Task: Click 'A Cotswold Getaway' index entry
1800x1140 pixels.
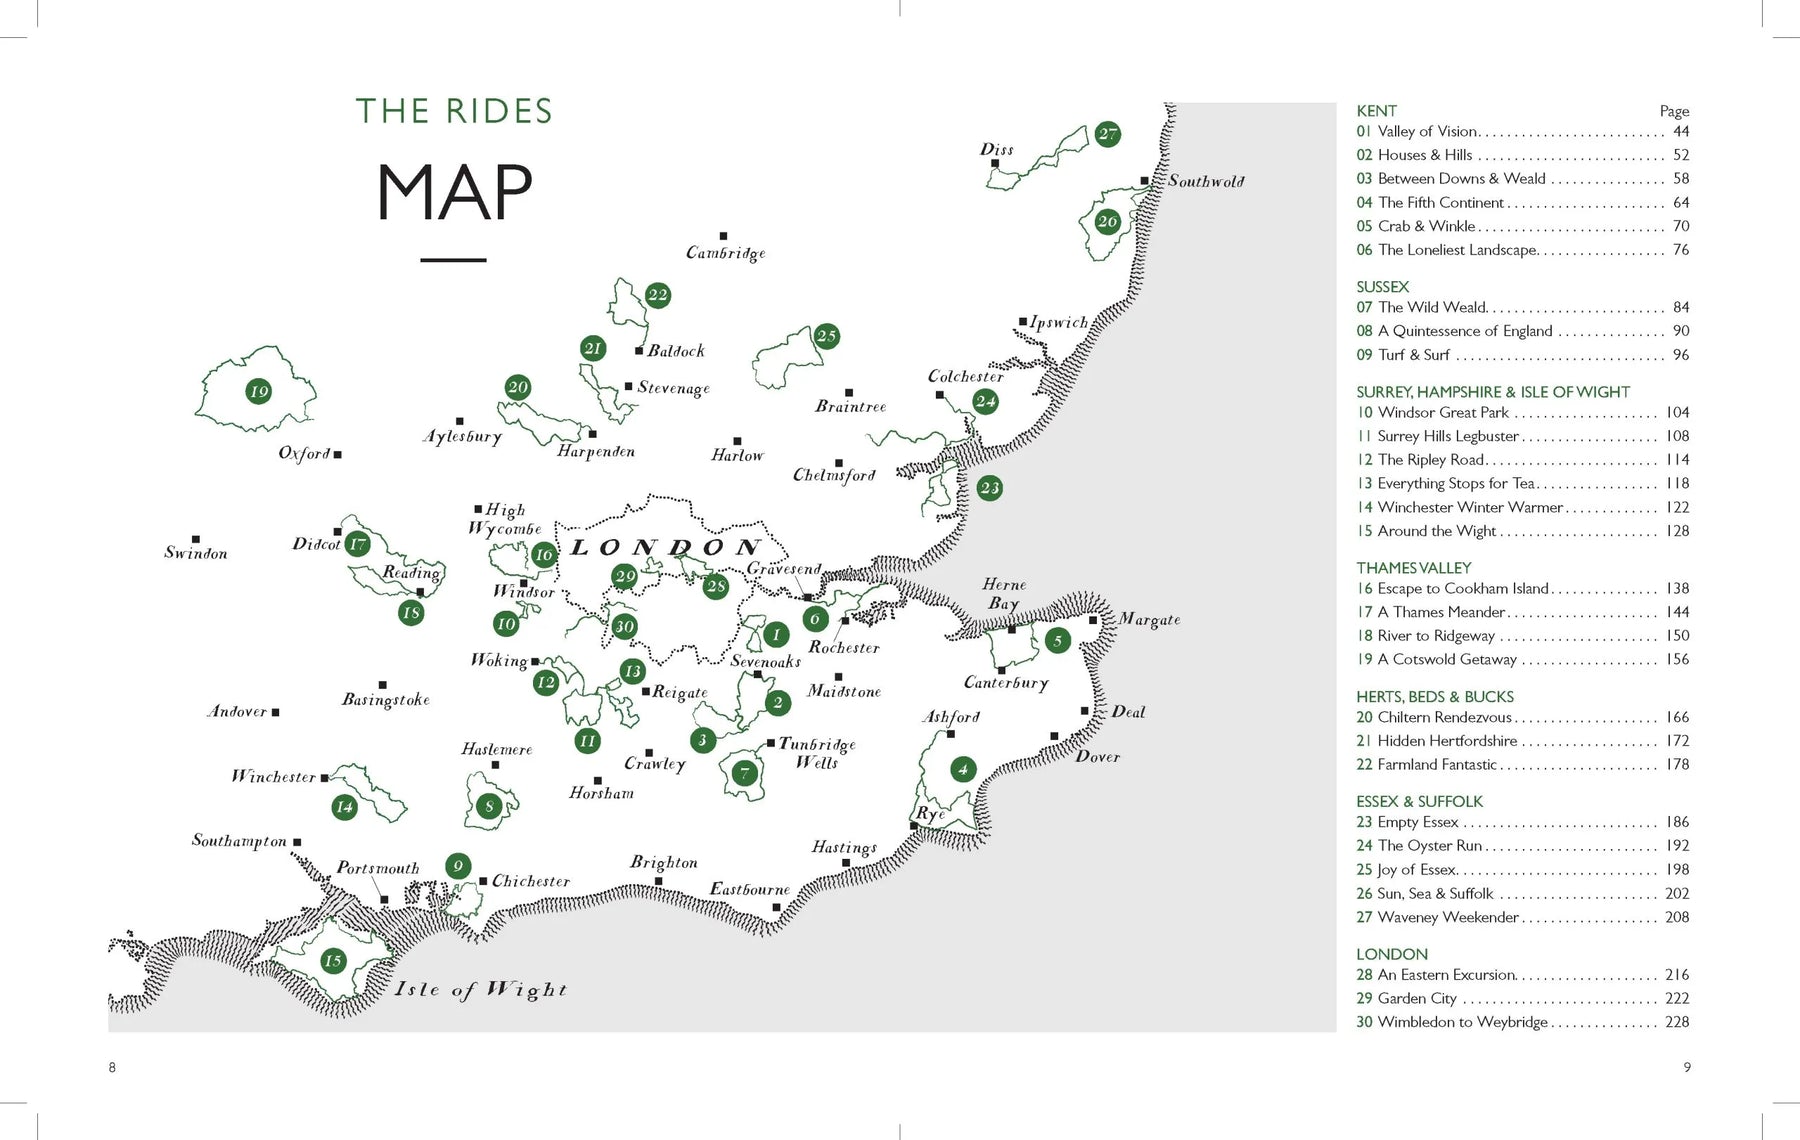Action: (1523, 660)
